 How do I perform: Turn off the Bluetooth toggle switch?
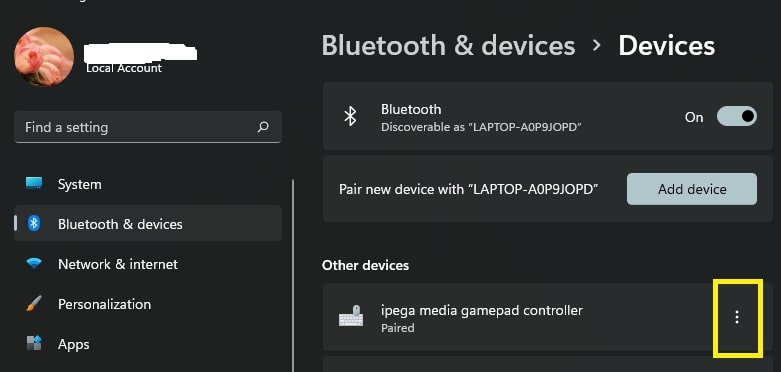pos(737,117)
